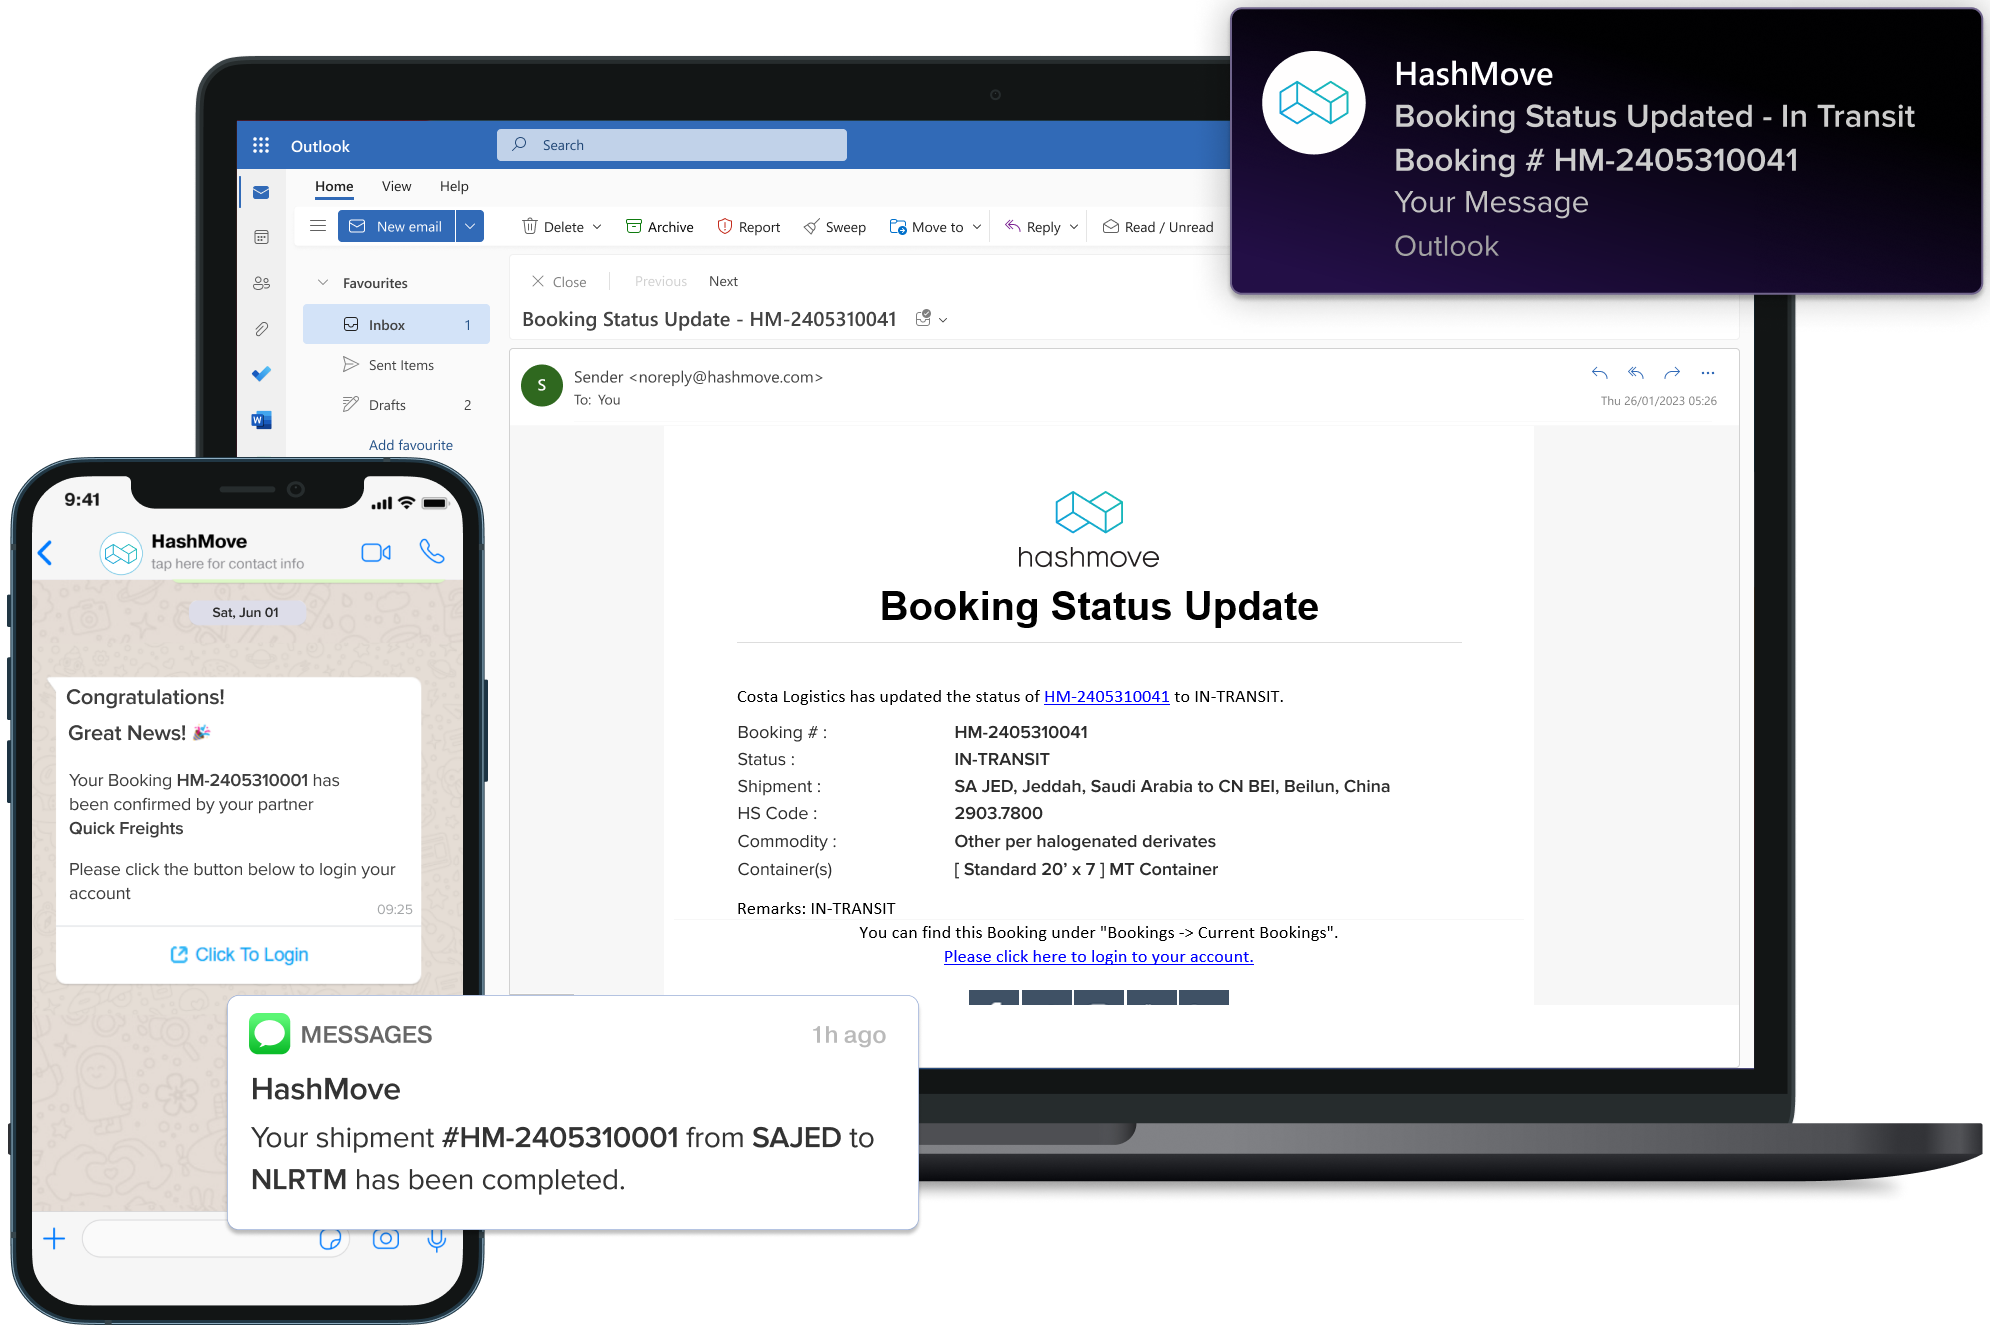Start a voice call to HashMove

(432, 551)
